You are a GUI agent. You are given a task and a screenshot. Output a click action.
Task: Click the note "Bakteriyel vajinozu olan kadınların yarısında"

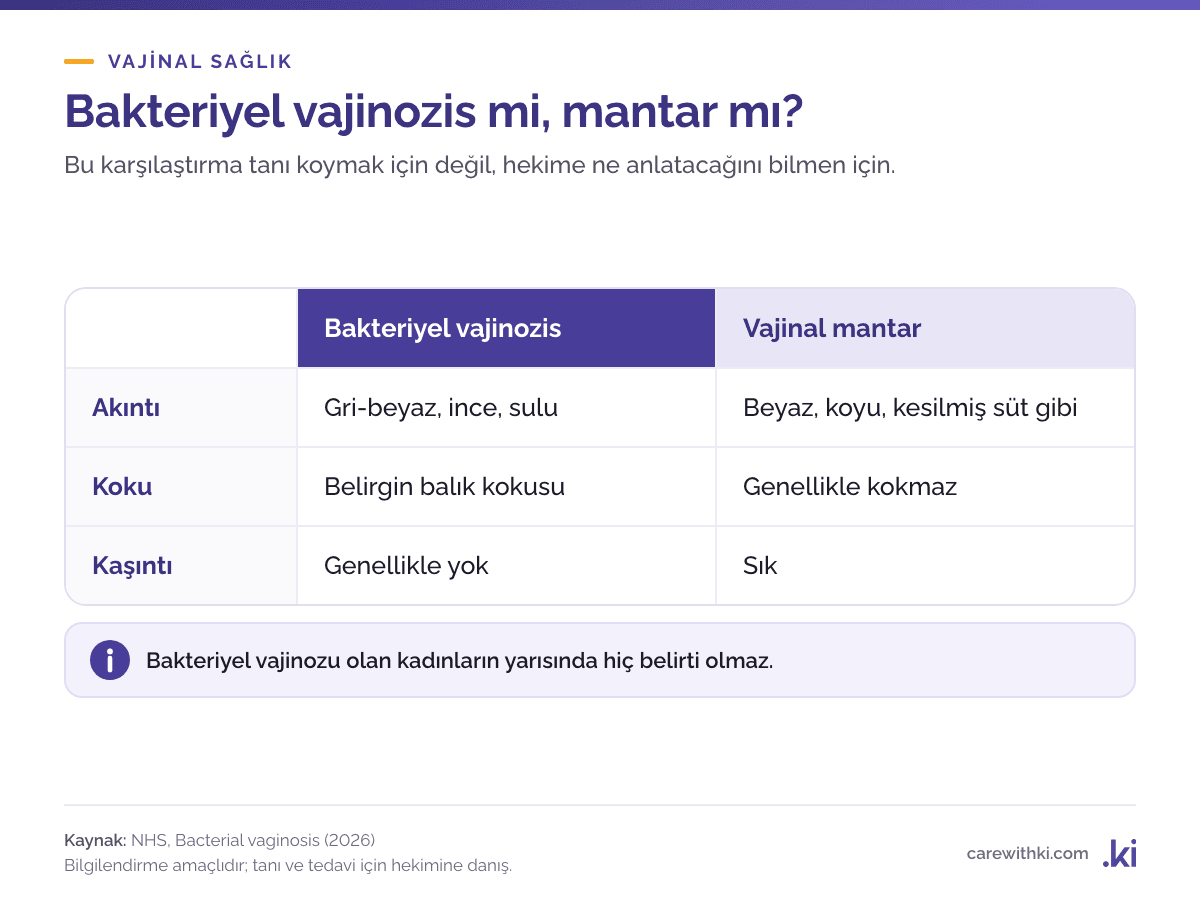click(x=459, y=661)
